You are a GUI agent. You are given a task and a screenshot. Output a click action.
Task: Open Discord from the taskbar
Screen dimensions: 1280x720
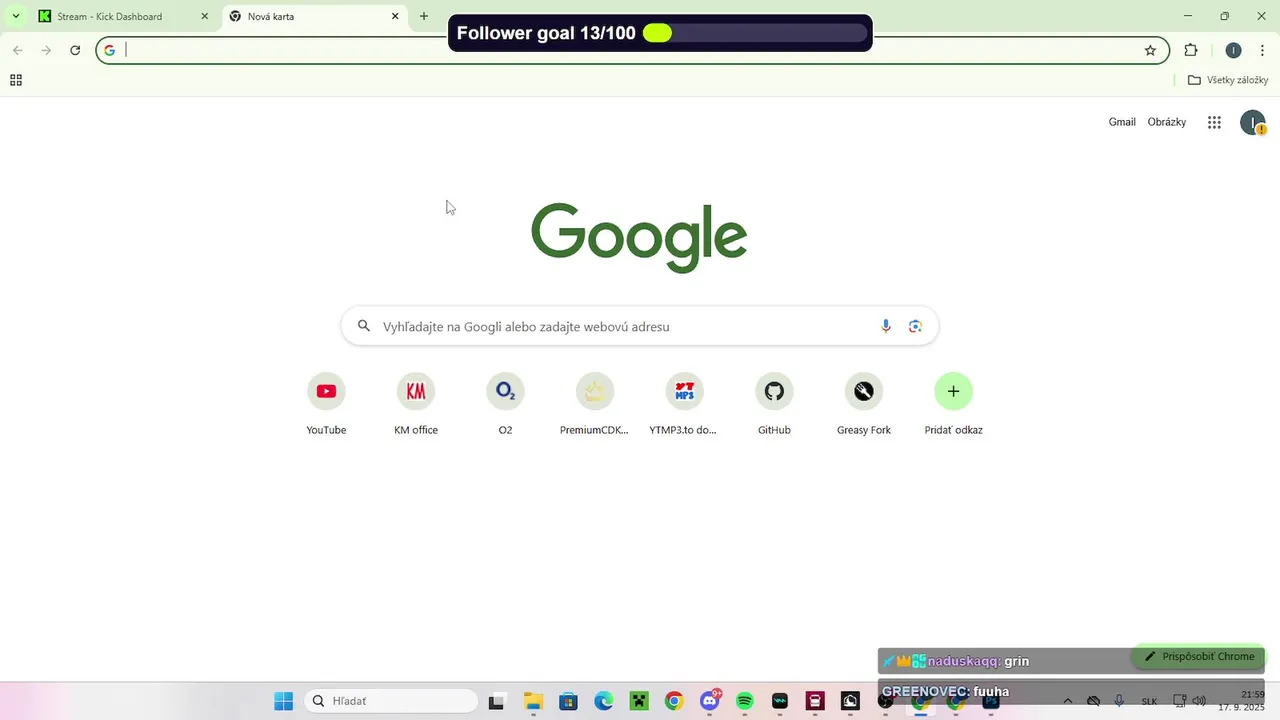710,701
